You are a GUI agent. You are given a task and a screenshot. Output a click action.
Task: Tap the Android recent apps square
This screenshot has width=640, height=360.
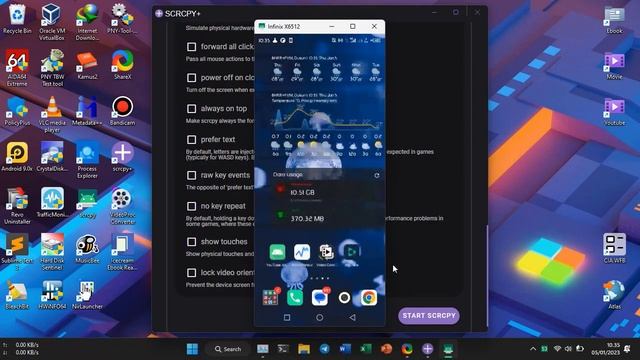(x=287, y=317)
